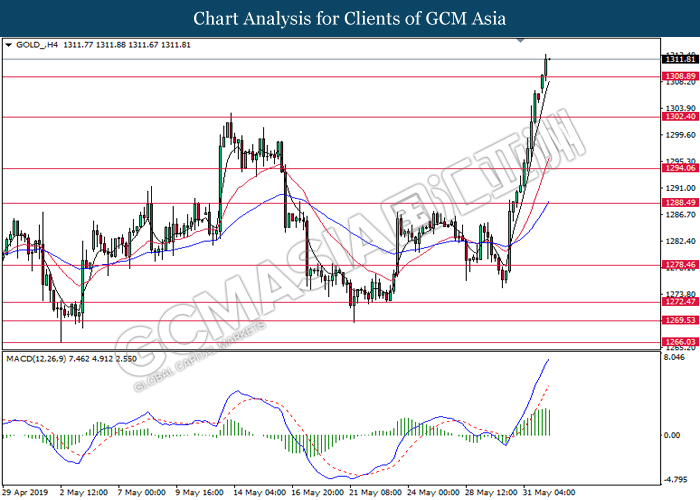Image resolution: width=700 pixels, height=500 pixels.
Task: Select the 29 Apr 2019 date marker
Action: (27, 492)
